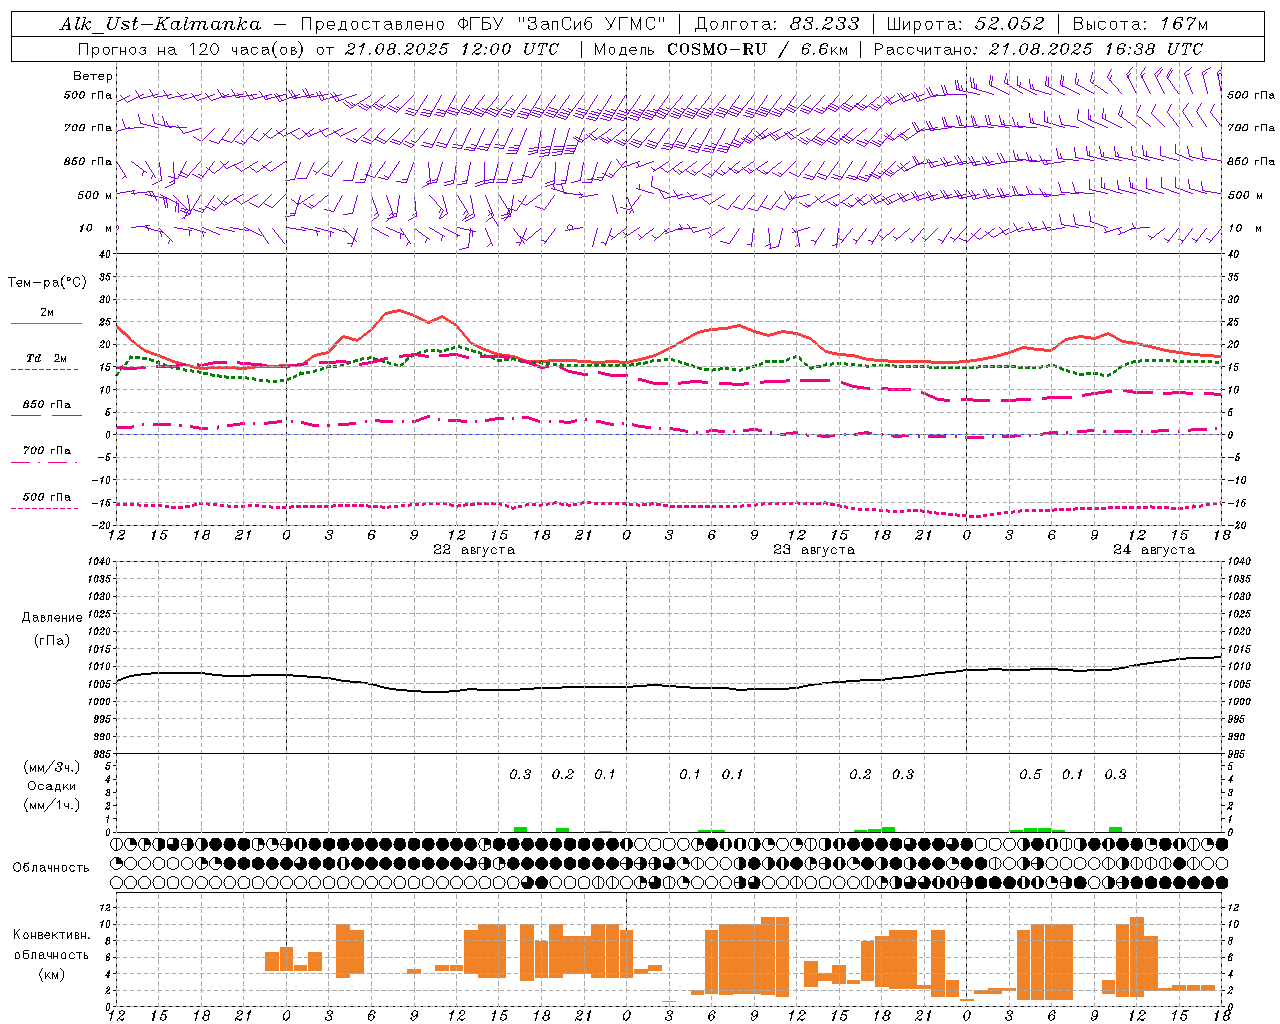1280x1024 pixels.
Task: Click the Облачность panel label
Action: [51, 868]
